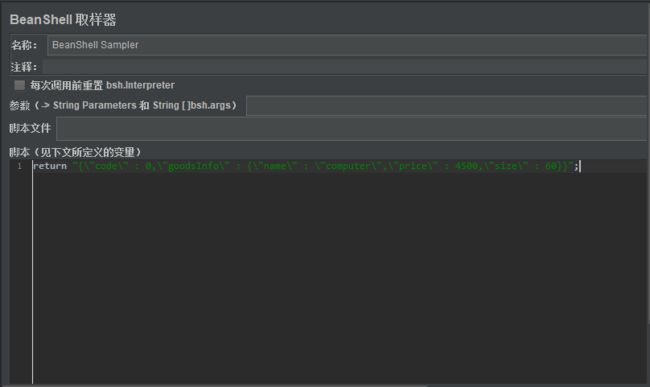Screen dimensions: 650x387
Task: Click the 脚本文件 script file field
Action: (352, 128)
